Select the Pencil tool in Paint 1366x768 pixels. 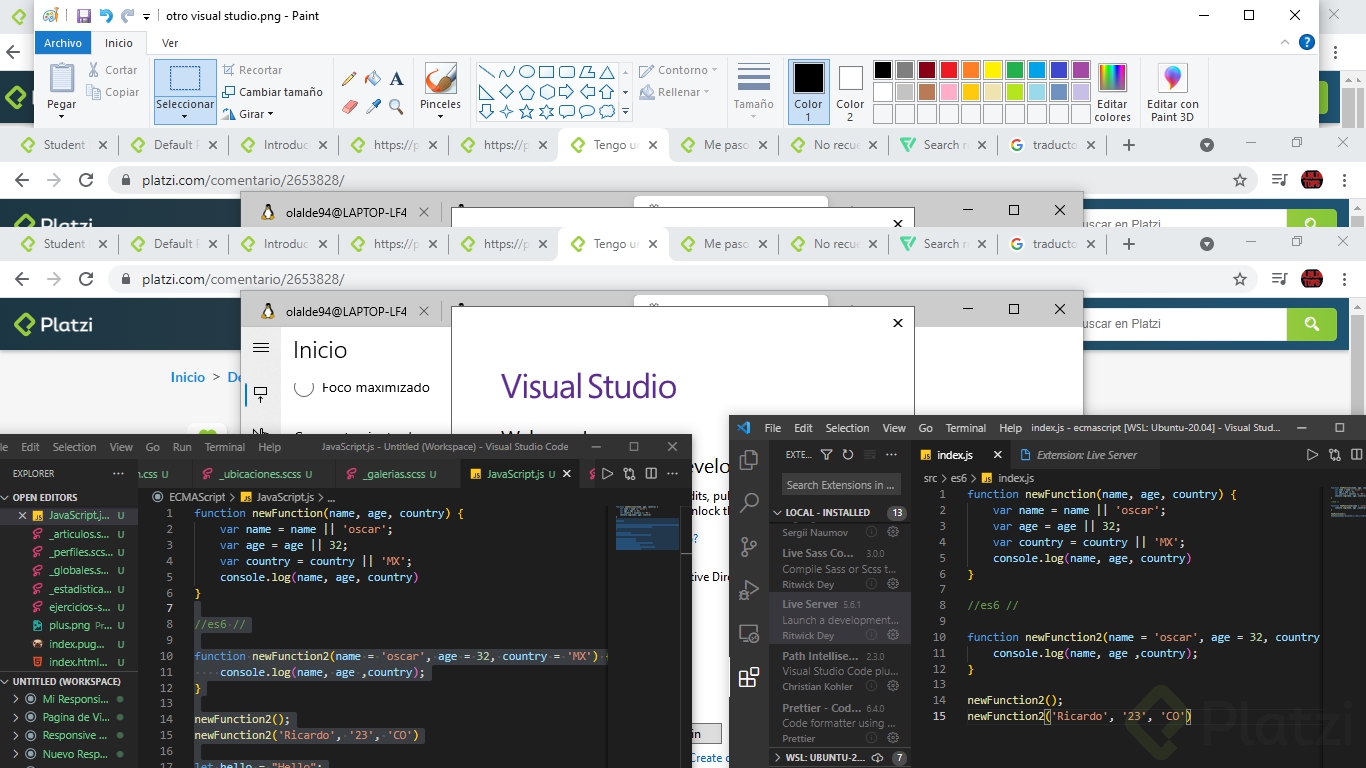pos(349,79)
